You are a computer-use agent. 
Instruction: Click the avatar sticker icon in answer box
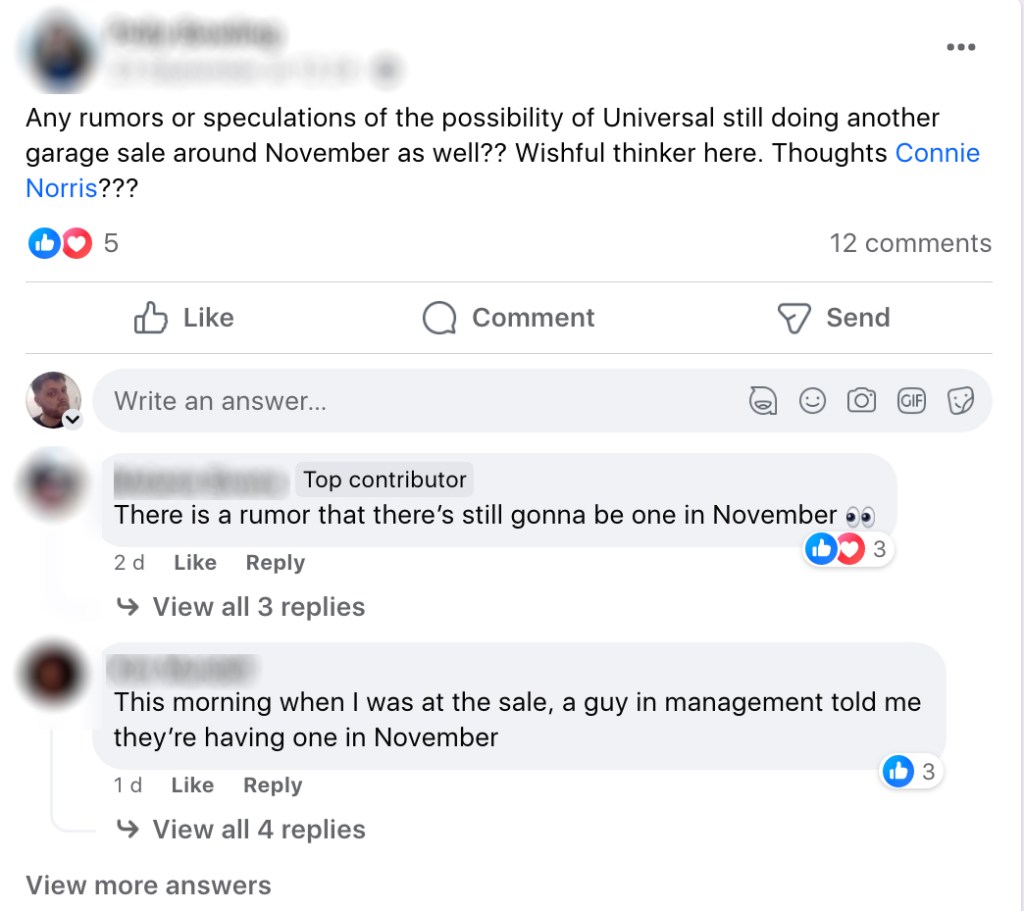tap(763, 401)
